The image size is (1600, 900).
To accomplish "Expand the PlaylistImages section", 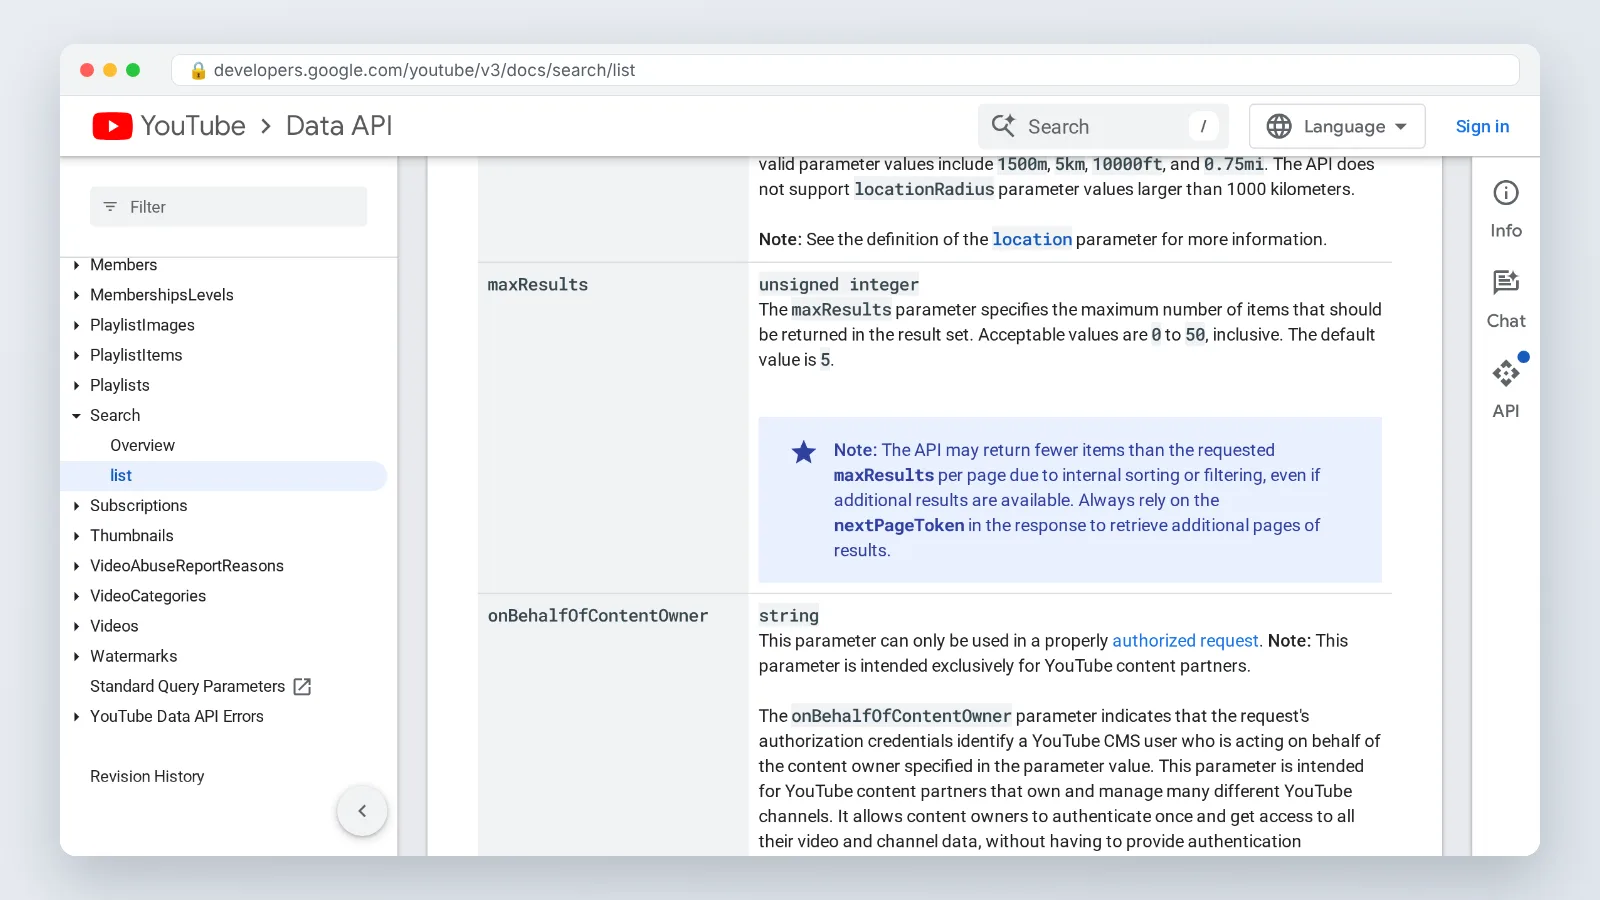I will [76, 325].
